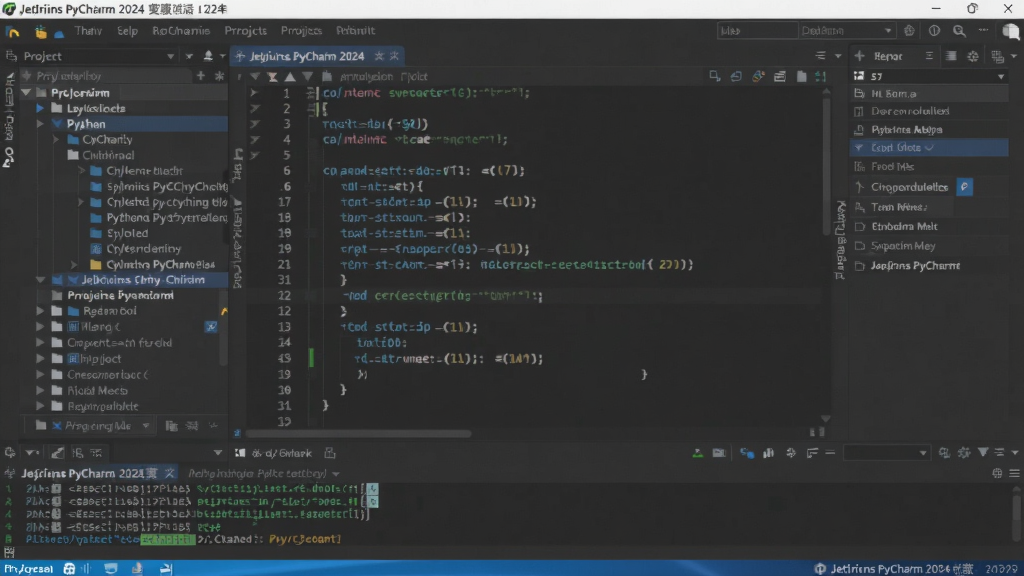Click the bell icon in the Project panel header
The image size is (1024, 576).
click(x=208, y=56)
